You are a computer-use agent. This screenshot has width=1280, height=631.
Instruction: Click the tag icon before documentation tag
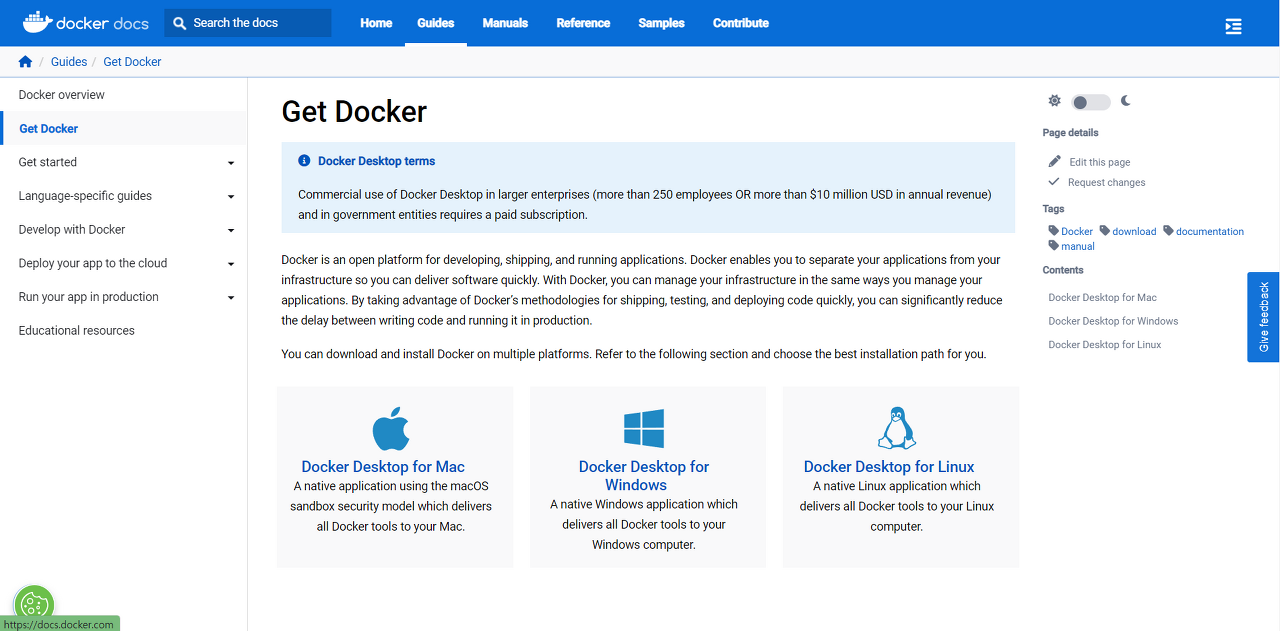click(x=1168, y=231)
